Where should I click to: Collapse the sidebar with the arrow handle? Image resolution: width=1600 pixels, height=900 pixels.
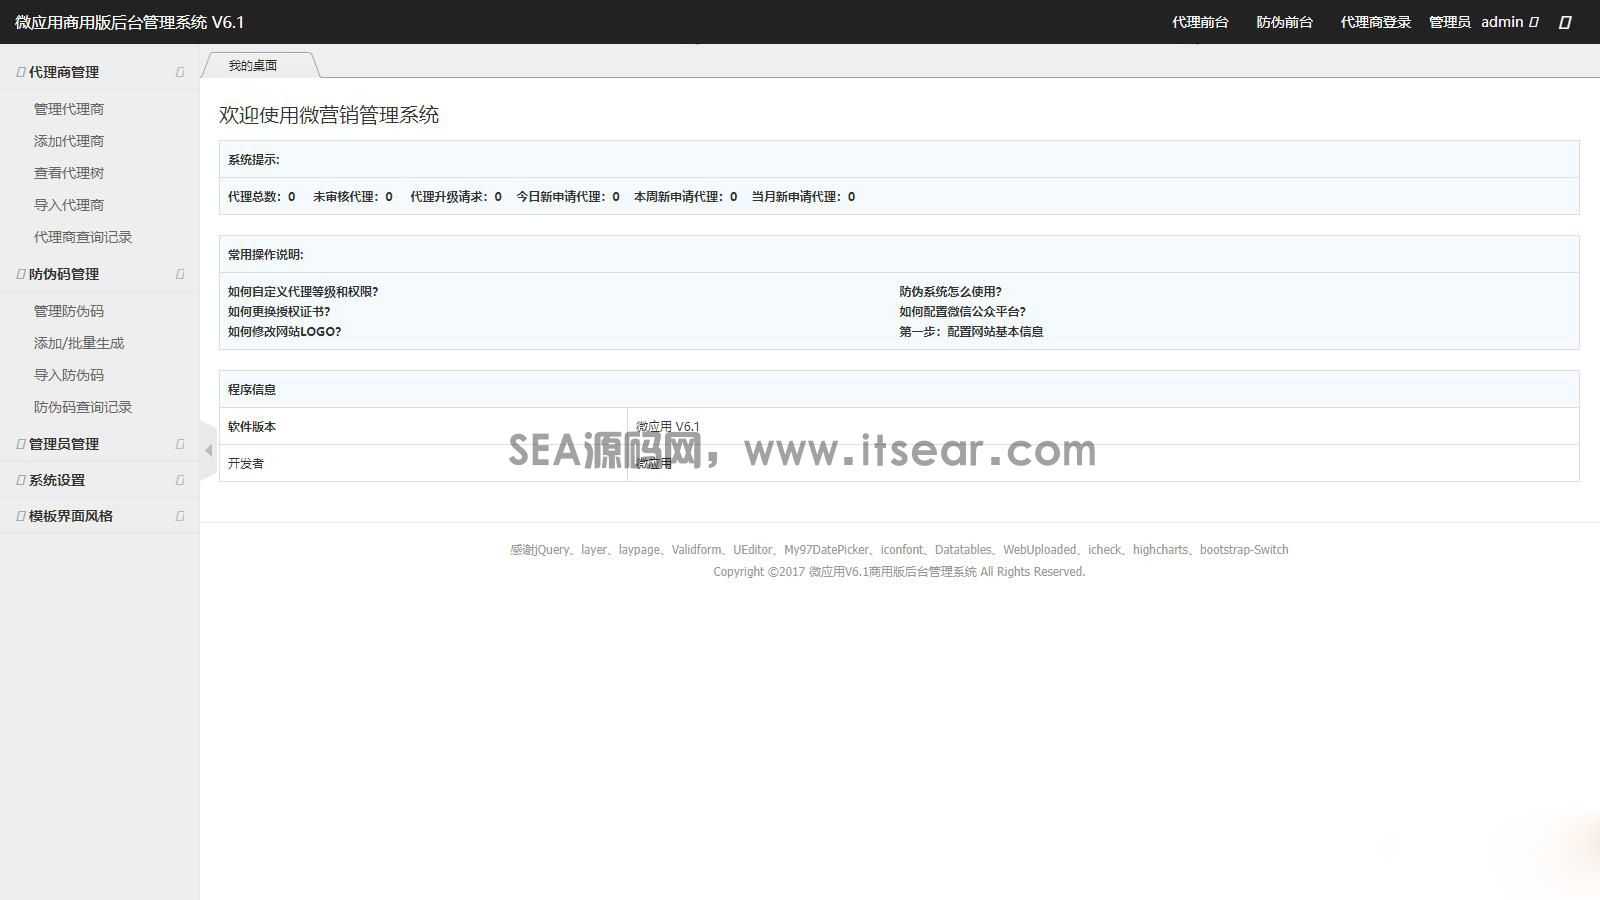click(208, 451)
